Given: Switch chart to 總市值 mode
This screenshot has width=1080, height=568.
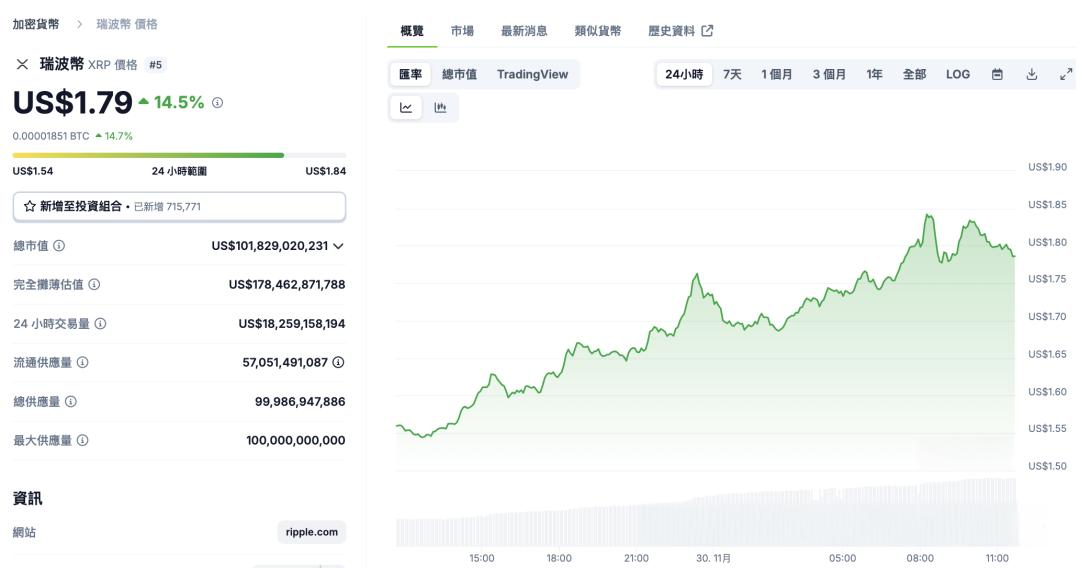Looking at the screenshot, I should coord(459,74).
